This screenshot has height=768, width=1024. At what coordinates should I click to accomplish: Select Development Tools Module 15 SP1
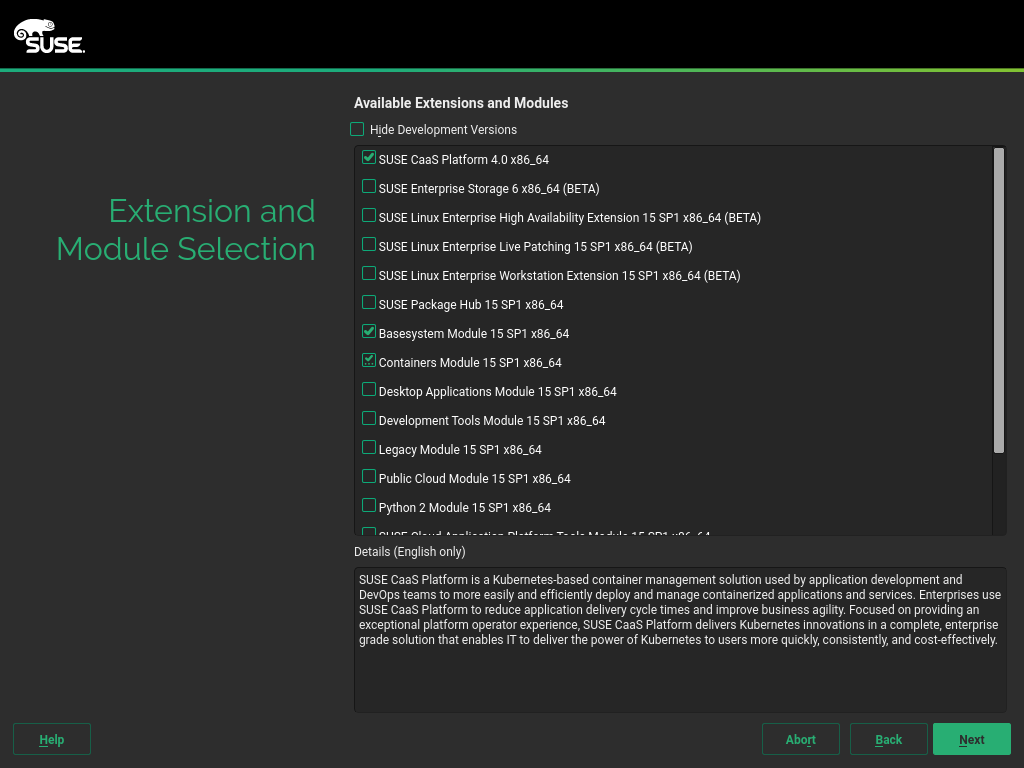tap(369, 419)
